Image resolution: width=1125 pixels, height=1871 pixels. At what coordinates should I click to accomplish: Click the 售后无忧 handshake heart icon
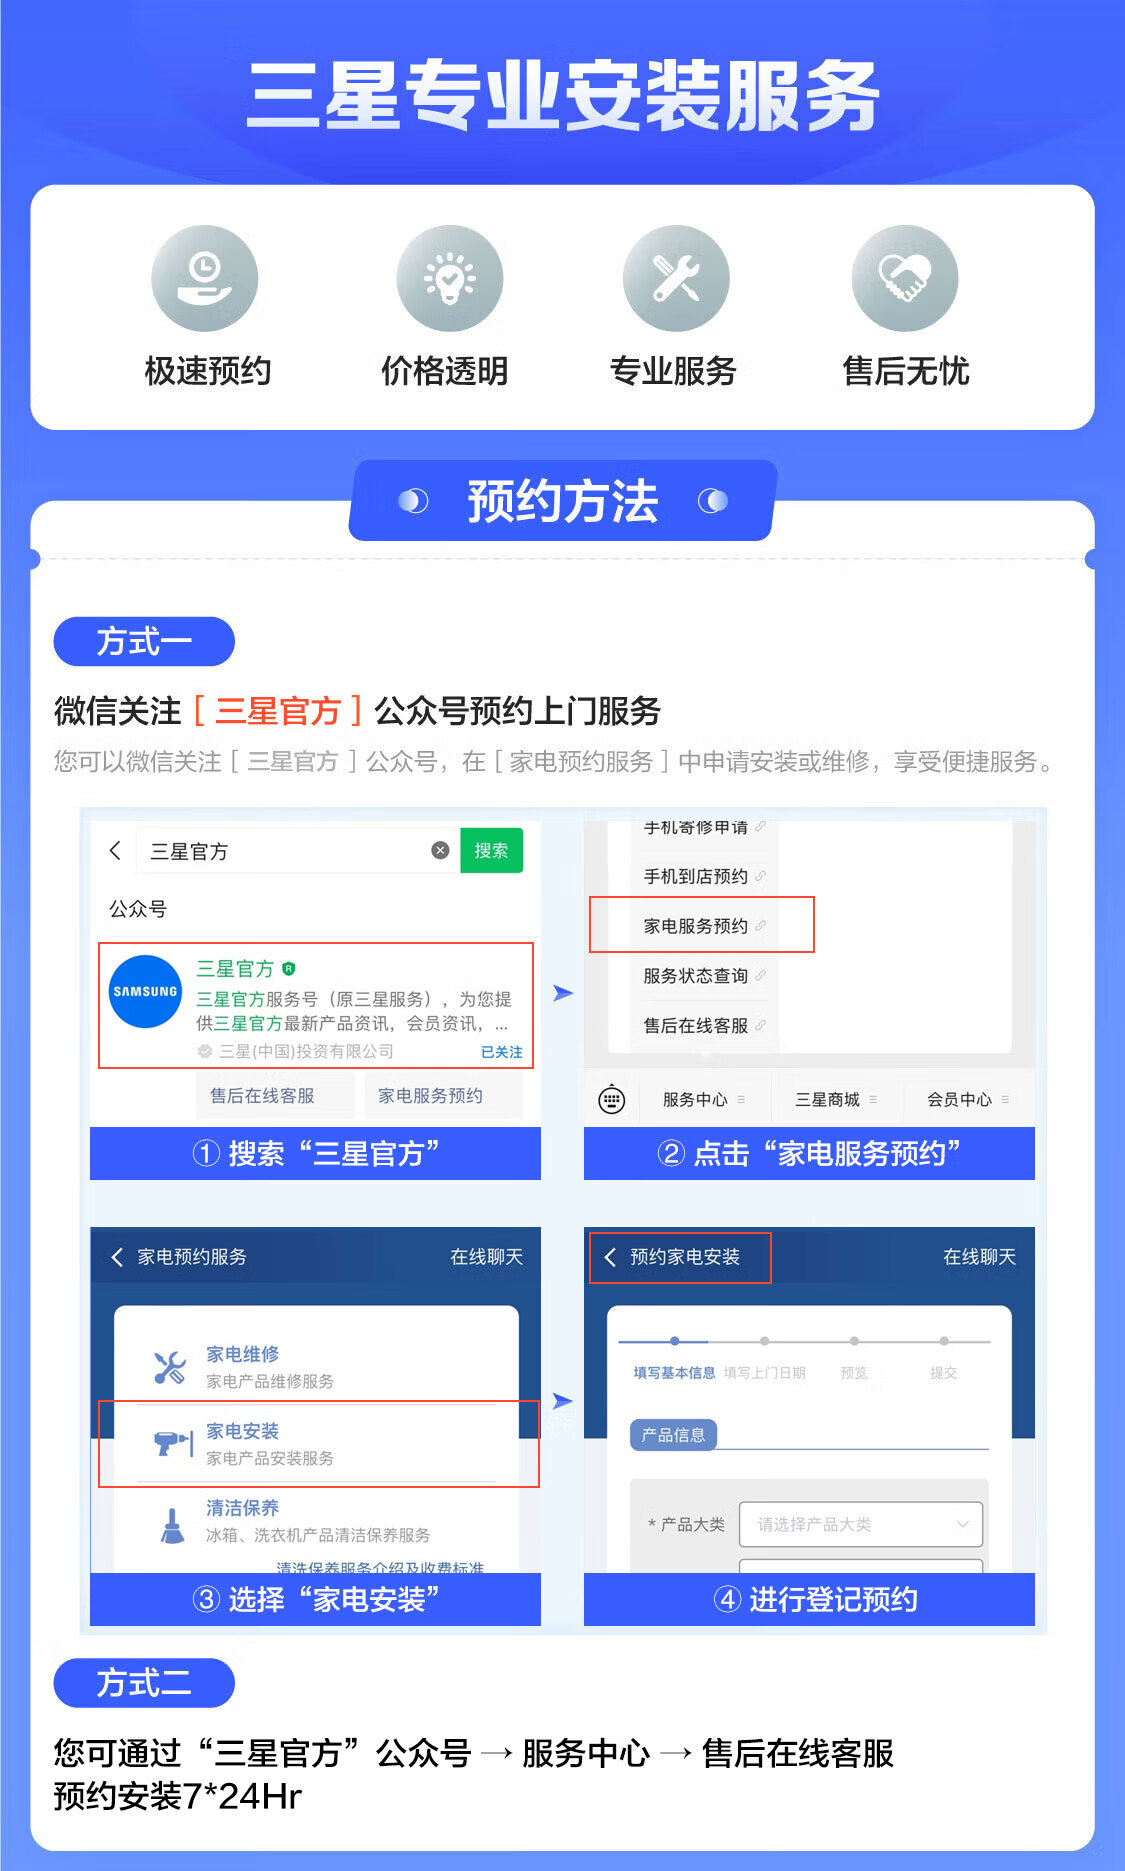point(905,278)
